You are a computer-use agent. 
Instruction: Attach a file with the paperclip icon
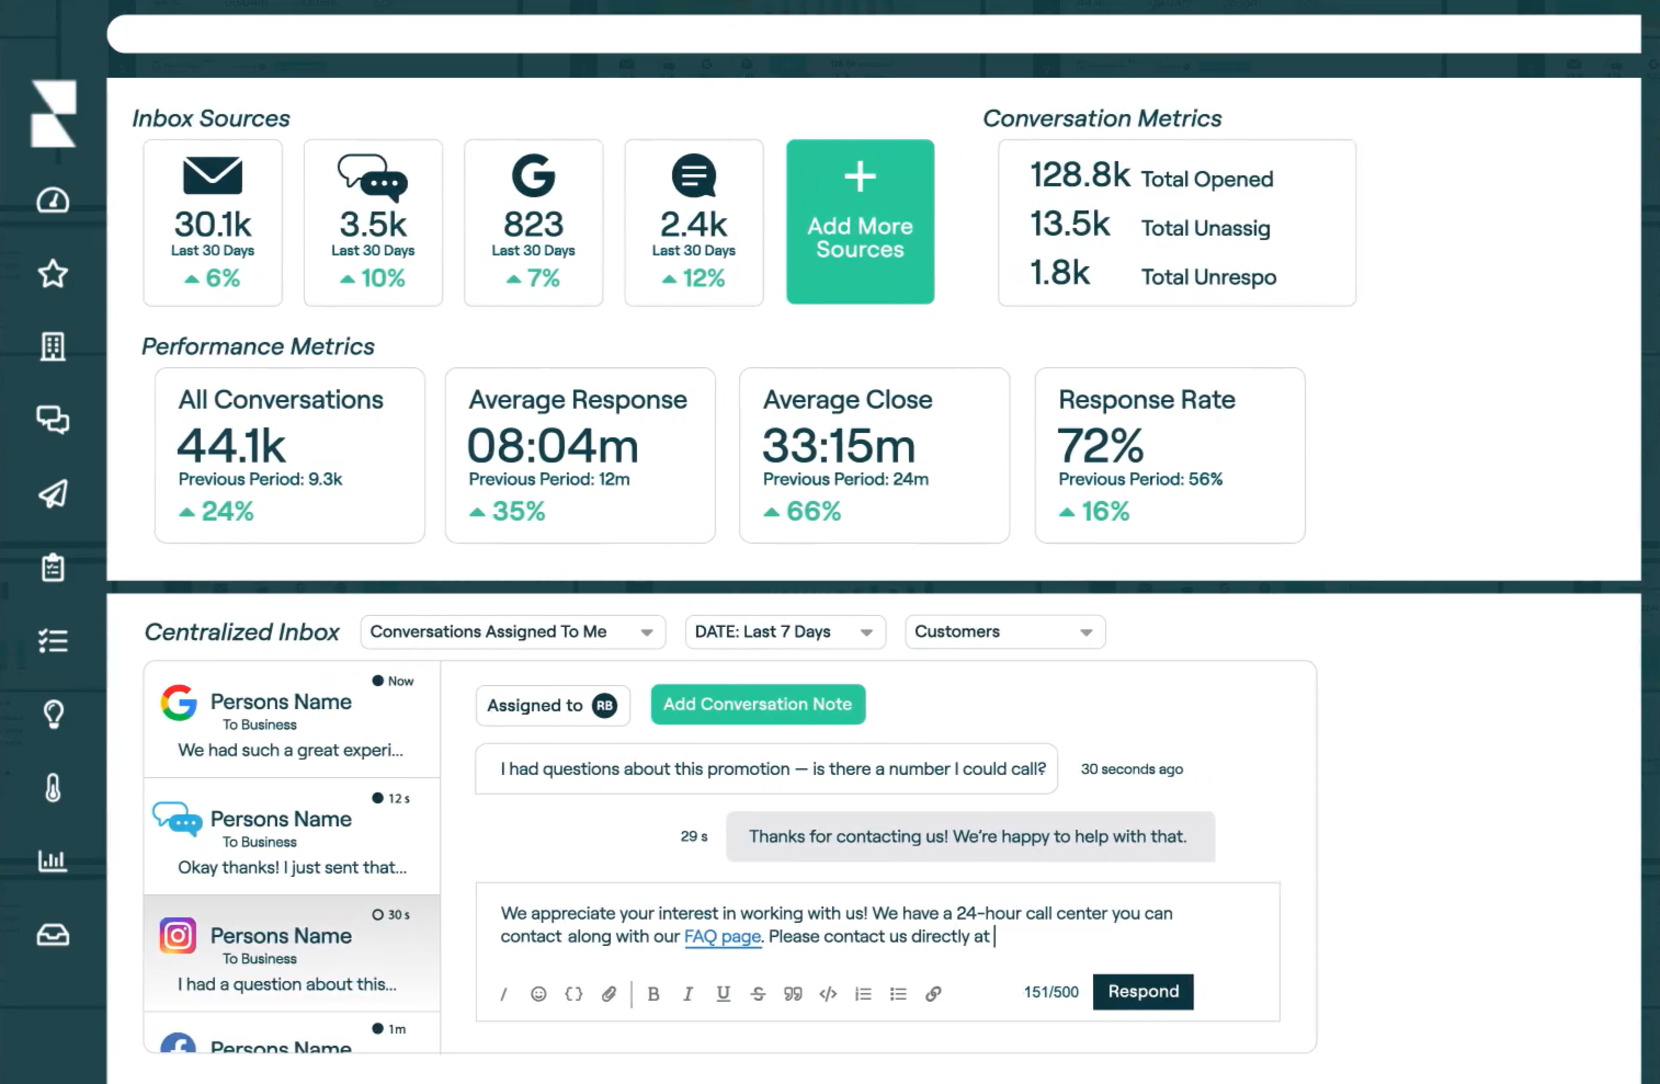(609, 994)
